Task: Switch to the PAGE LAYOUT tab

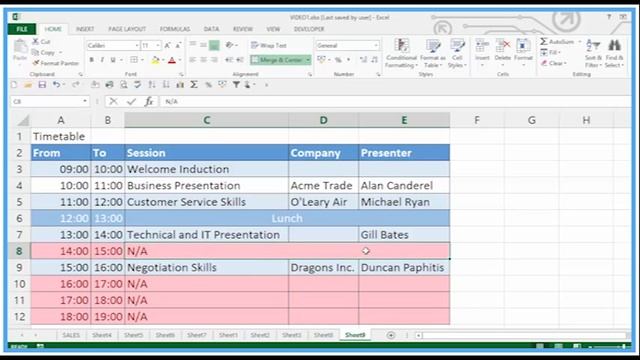Action: tap(127, 29)
